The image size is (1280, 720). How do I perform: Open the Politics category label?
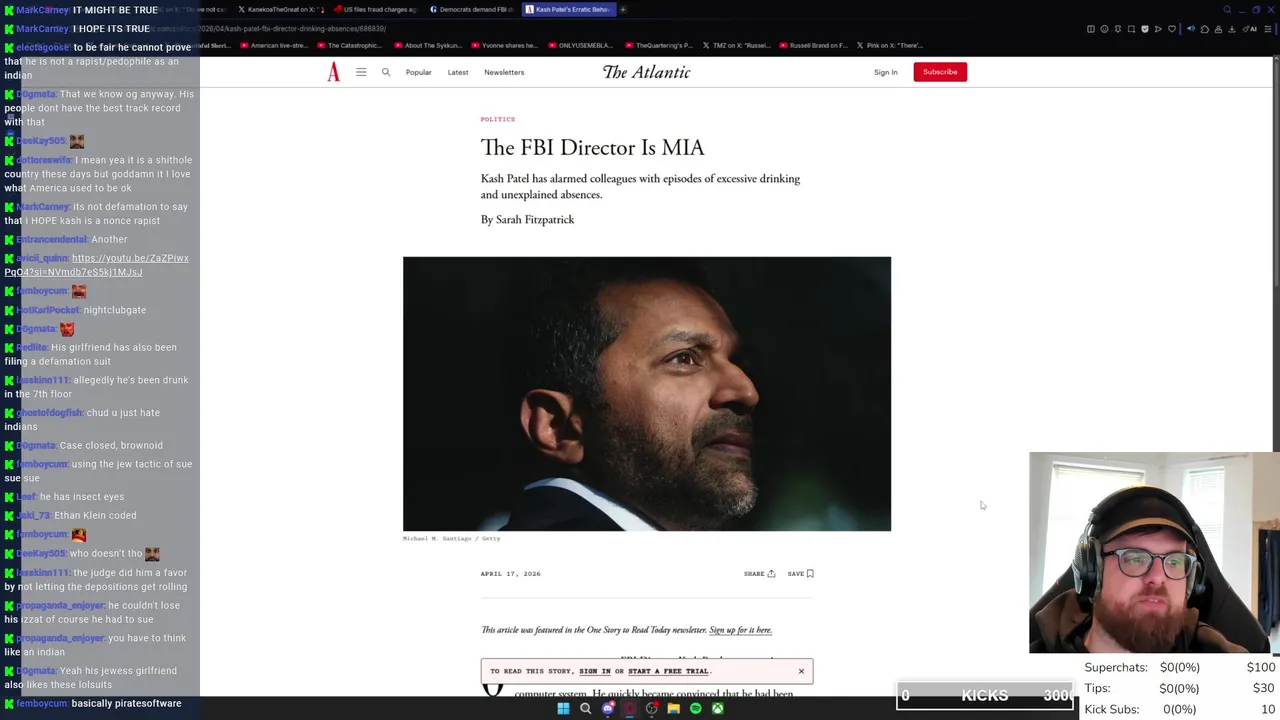[497, 119]
